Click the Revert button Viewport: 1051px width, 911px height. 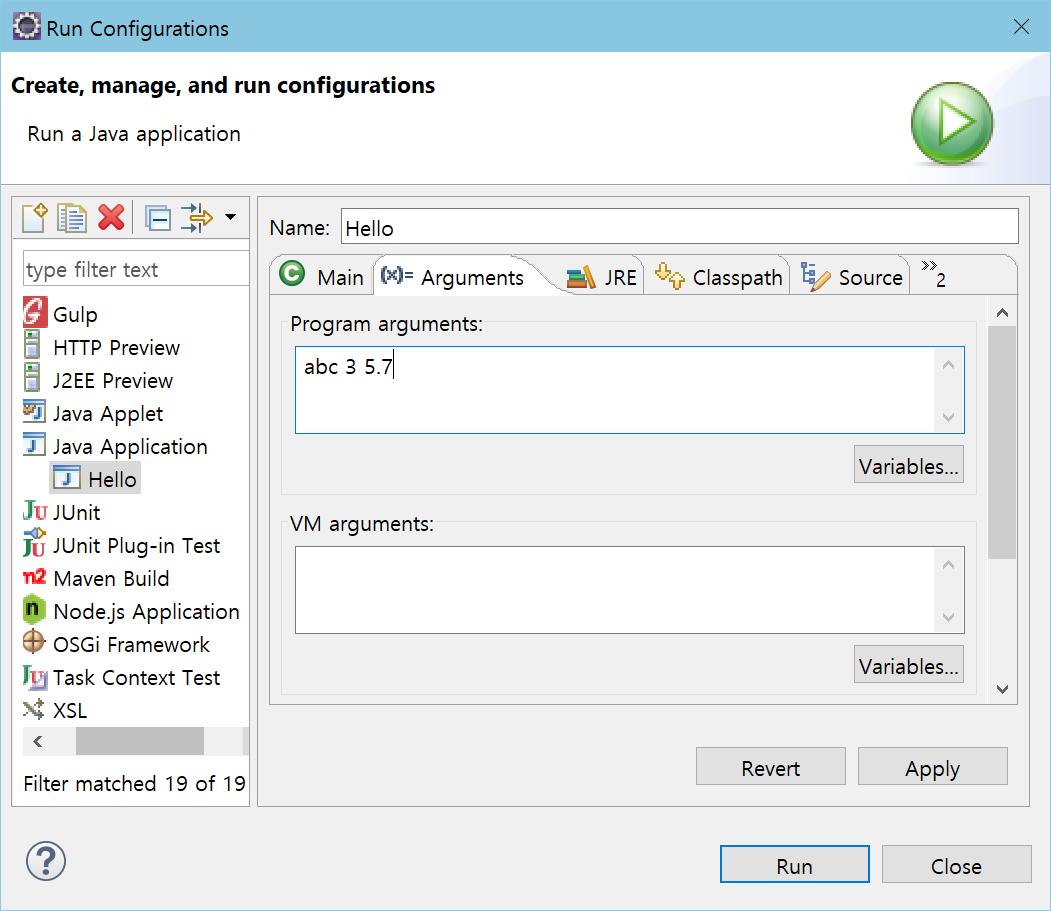[x=771, y=767]
